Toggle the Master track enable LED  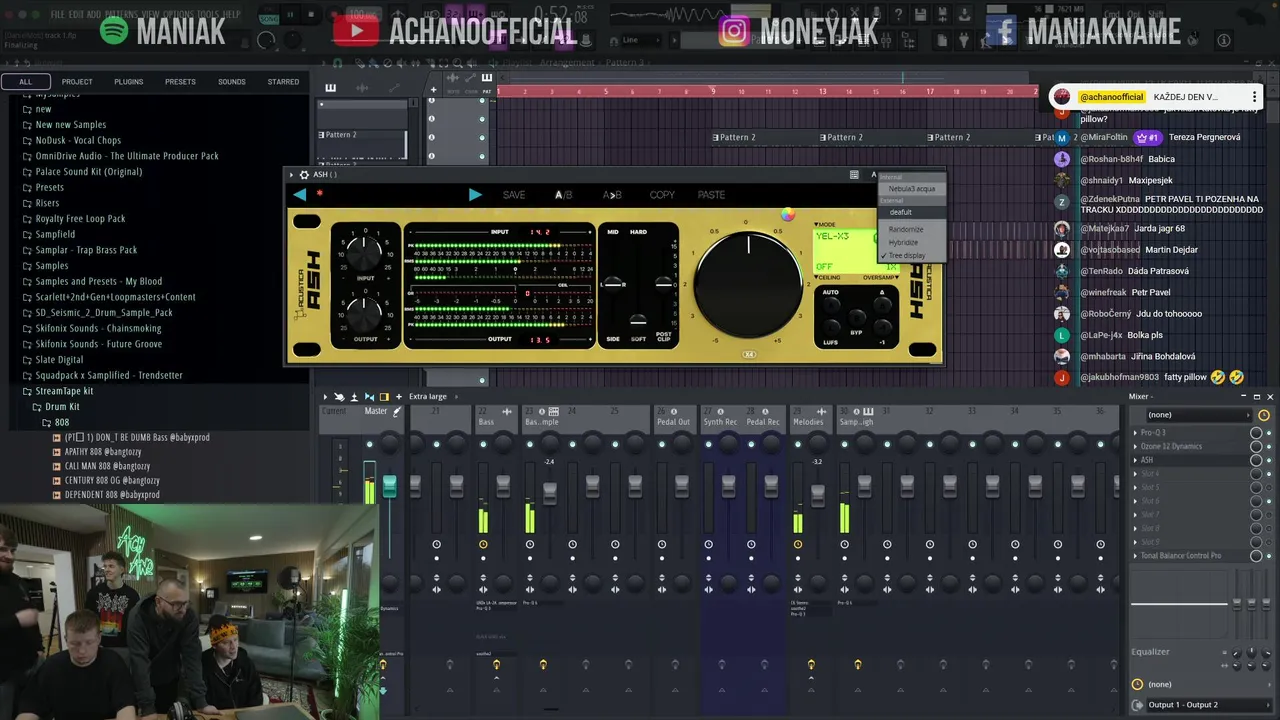point(369,444)
